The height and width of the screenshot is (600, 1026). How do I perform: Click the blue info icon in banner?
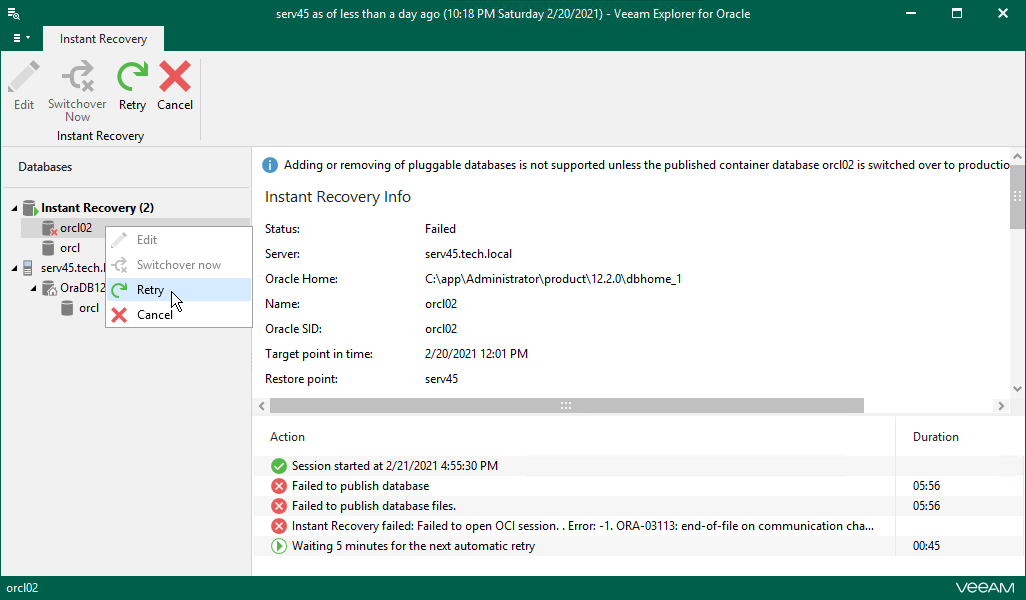point(270,165)
